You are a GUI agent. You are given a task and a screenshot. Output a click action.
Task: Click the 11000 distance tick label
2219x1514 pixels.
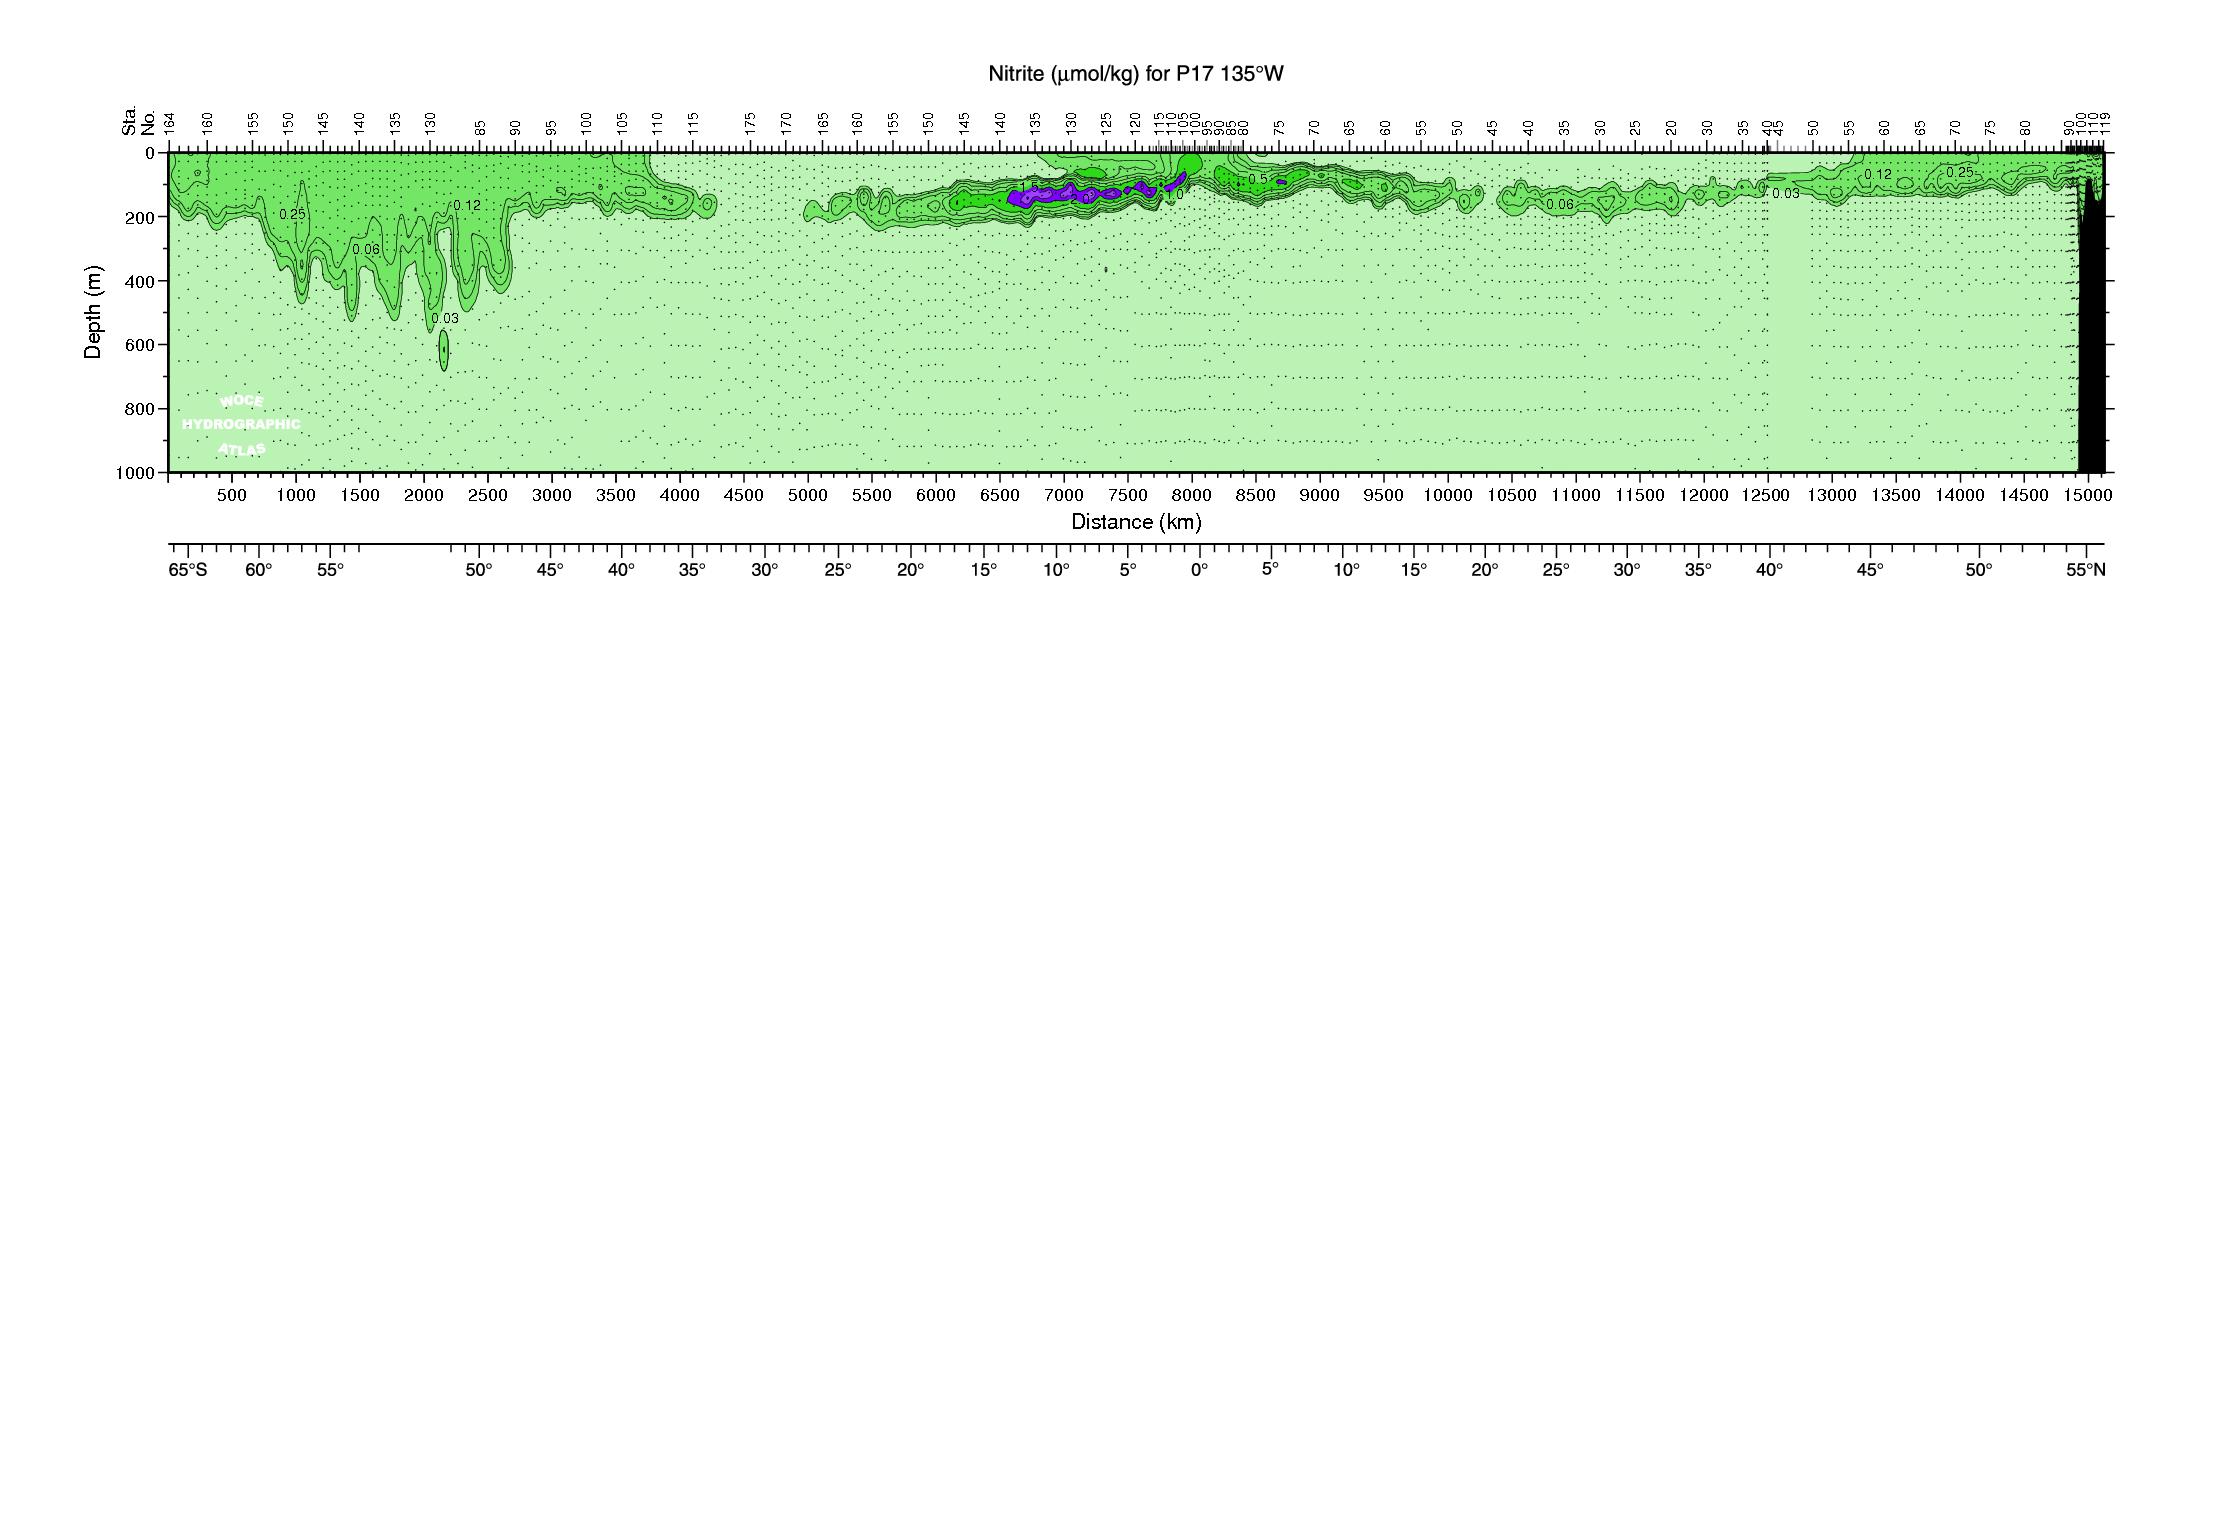click(1576, 495)
